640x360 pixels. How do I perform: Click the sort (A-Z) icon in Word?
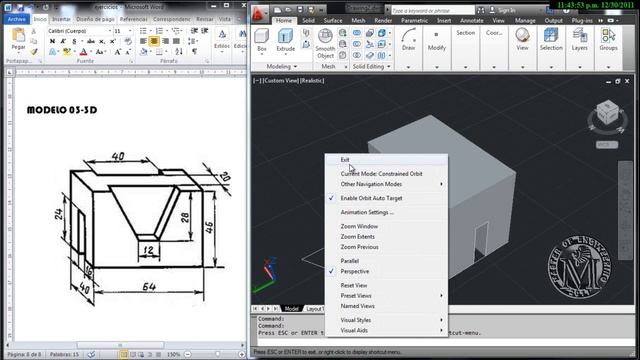click(x=179, y=52)
